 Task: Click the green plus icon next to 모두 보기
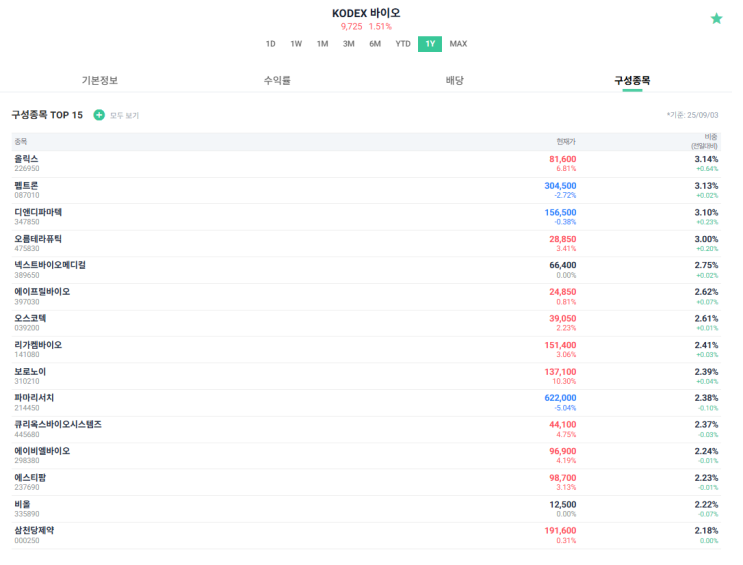click(99, 115)
